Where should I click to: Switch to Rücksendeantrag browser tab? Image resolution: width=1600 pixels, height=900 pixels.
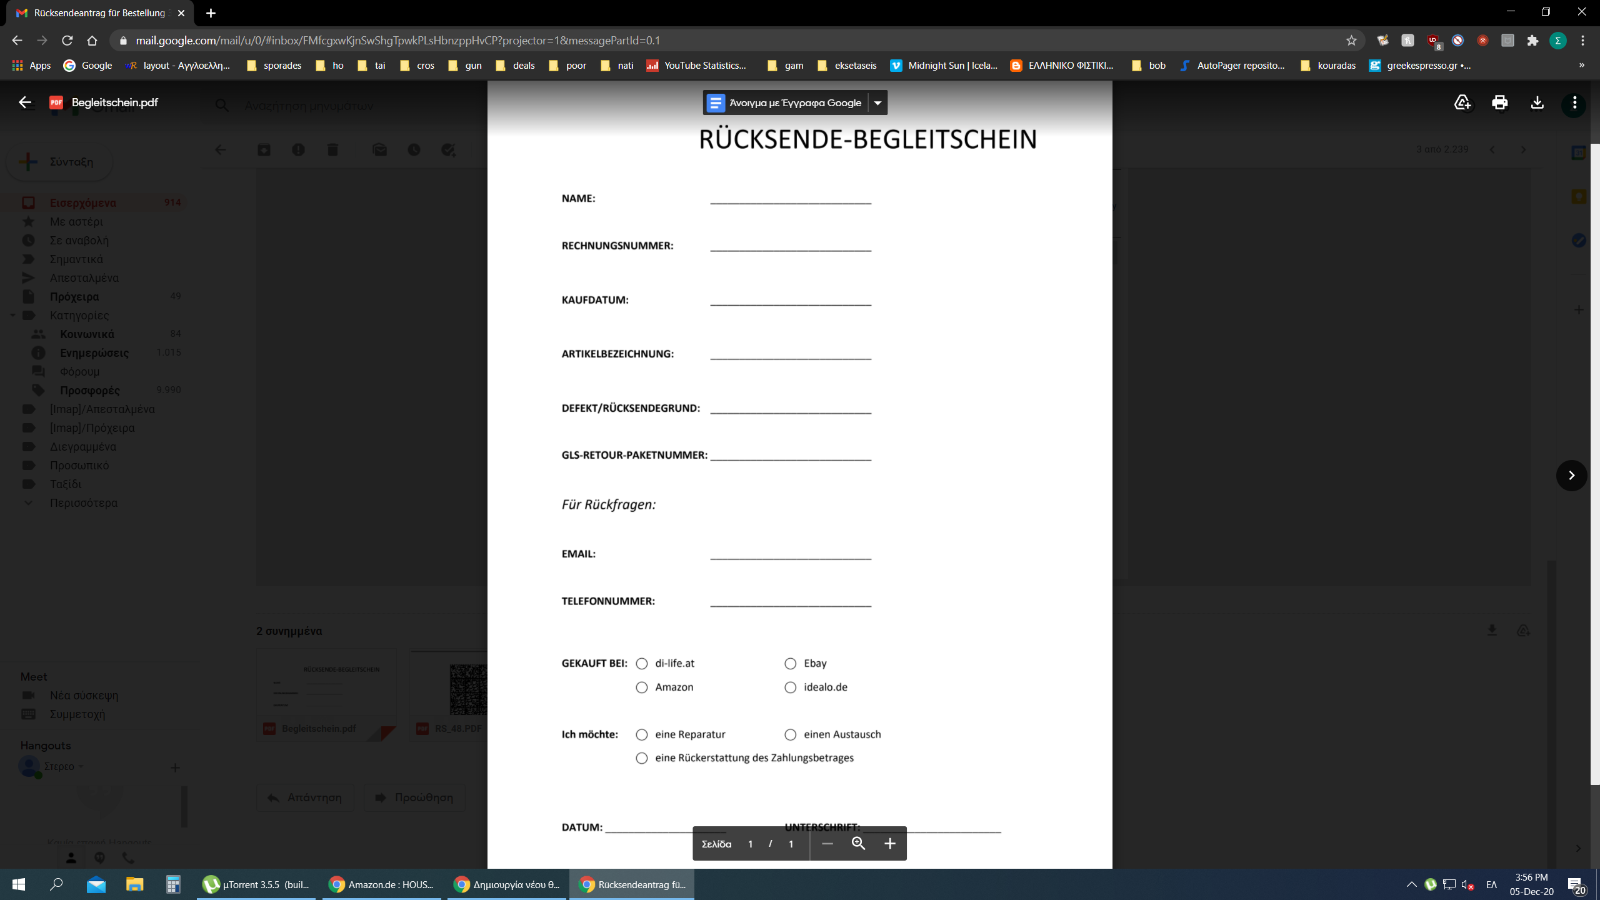[x=97, y=13]
